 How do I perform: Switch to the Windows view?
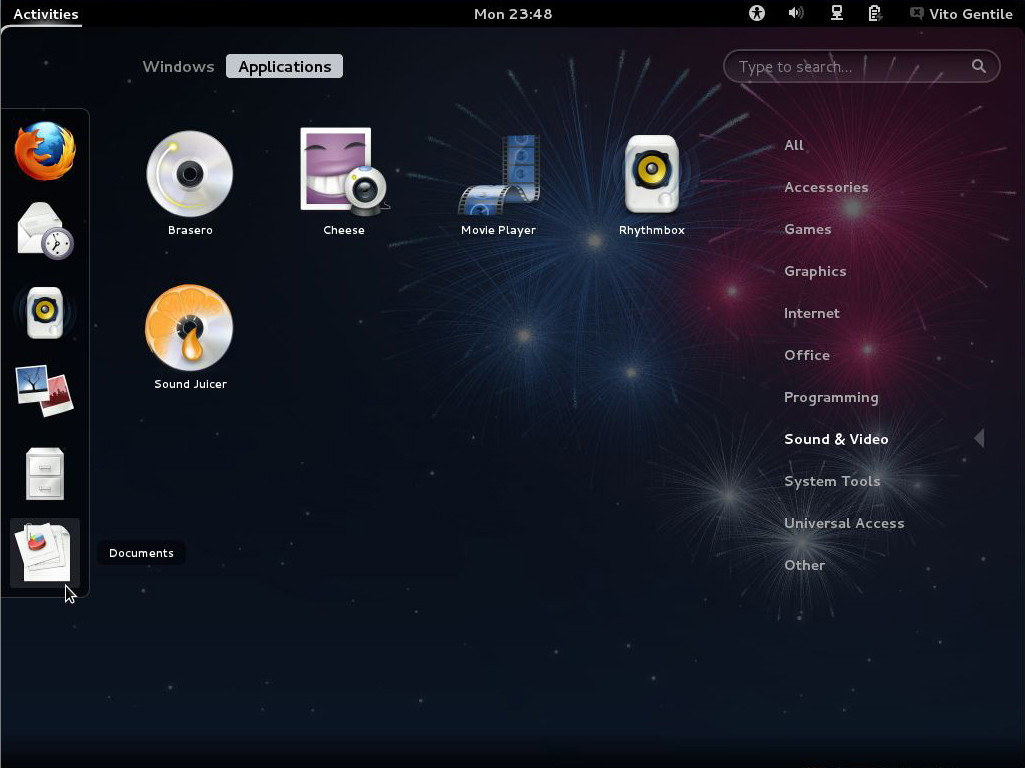(178, 67)
